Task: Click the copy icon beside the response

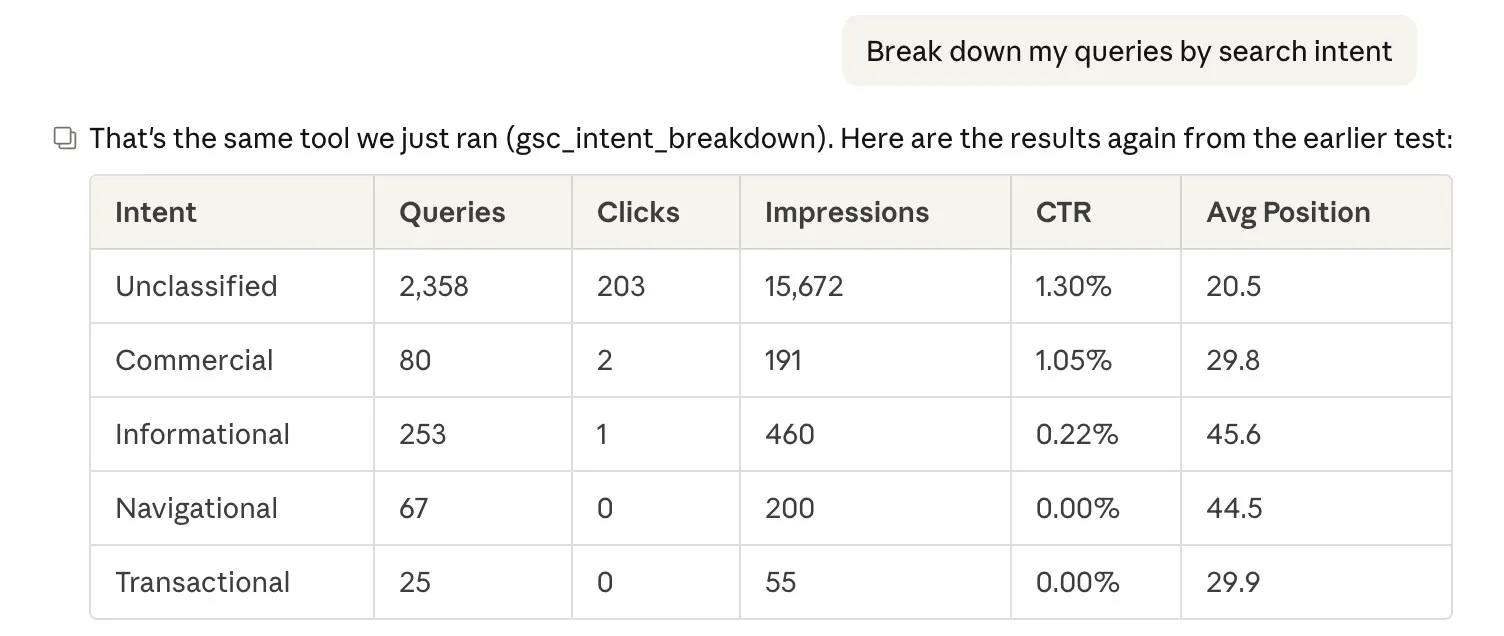Action: [65, 138]
